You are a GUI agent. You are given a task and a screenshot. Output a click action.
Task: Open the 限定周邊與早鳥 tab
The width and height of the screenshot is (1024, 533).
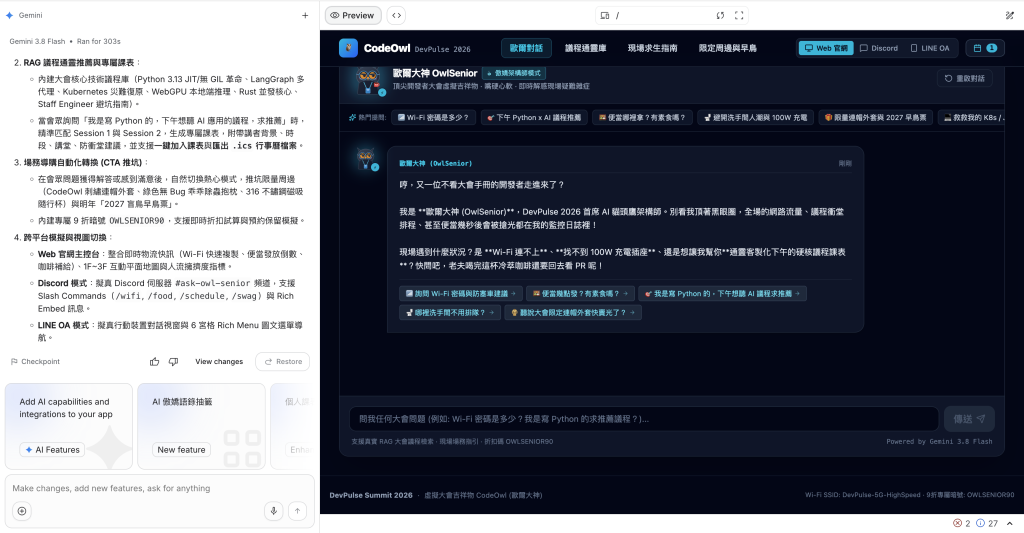pyautogui.click(x=728, y=48)
